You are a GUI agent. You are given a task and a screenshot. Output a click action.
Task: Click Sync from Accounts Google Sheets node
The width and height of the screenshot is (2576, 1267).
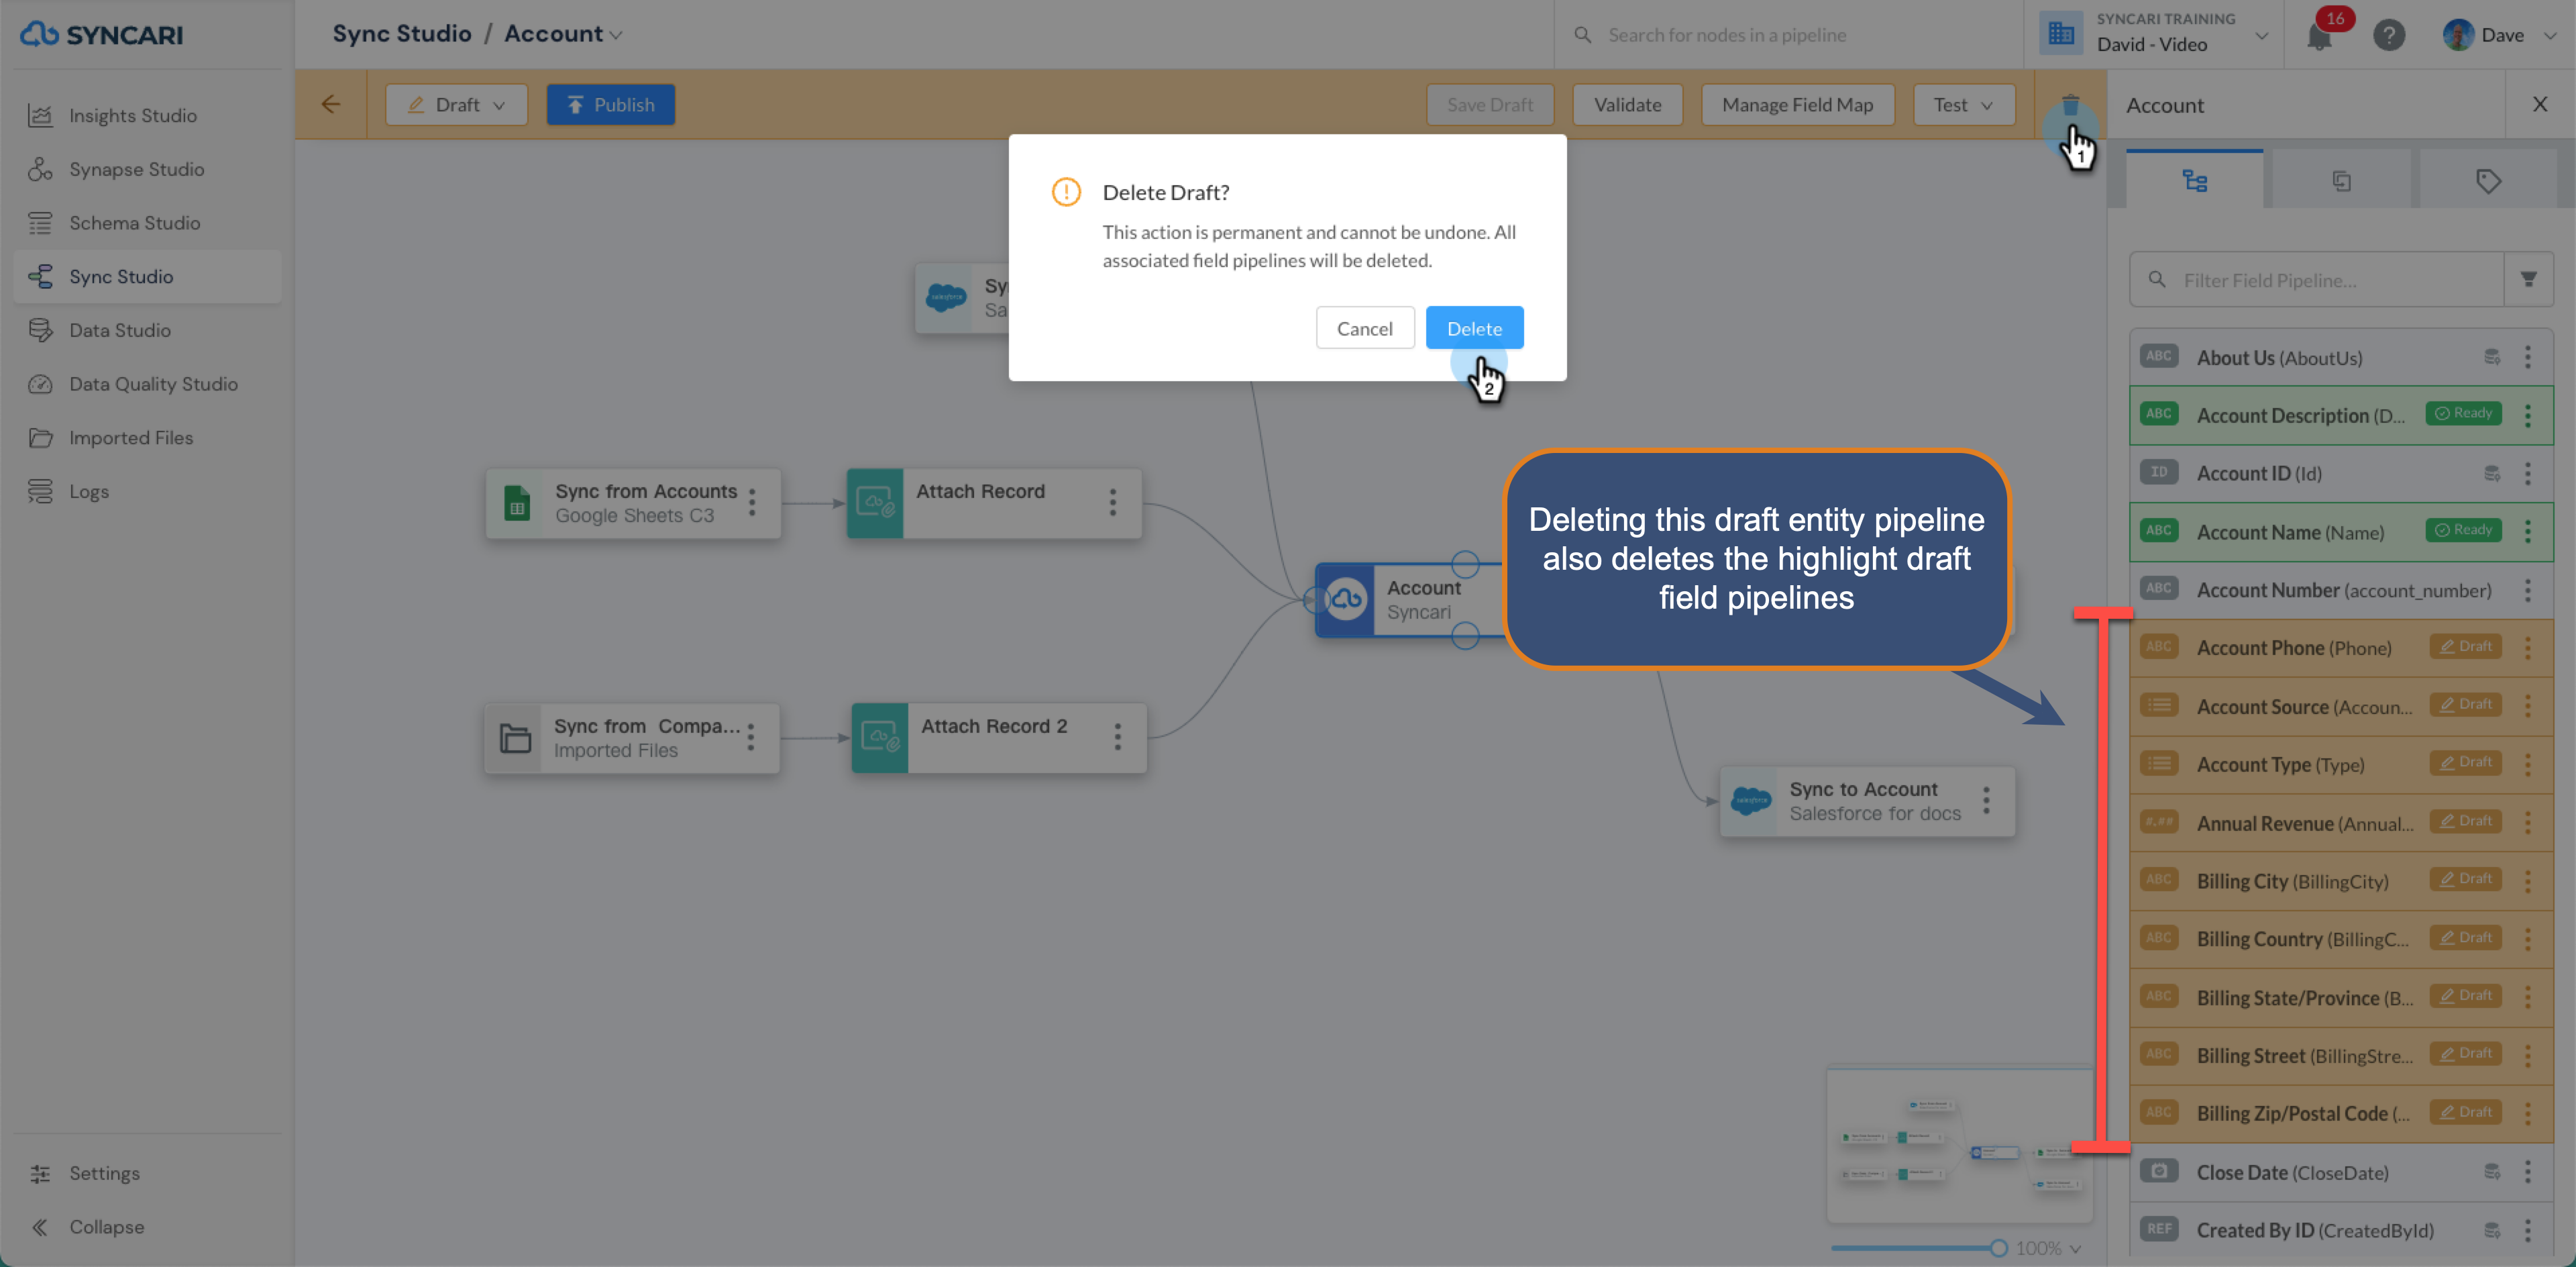click(x=632, y=503)
